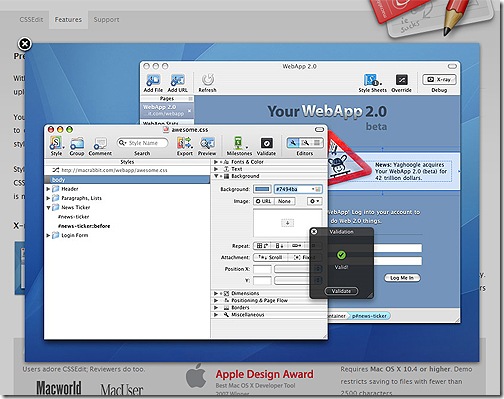This screenshot has height=399, width=504.
Task: Set background attachment to Fixed
Action: click(x=304, y=257)
